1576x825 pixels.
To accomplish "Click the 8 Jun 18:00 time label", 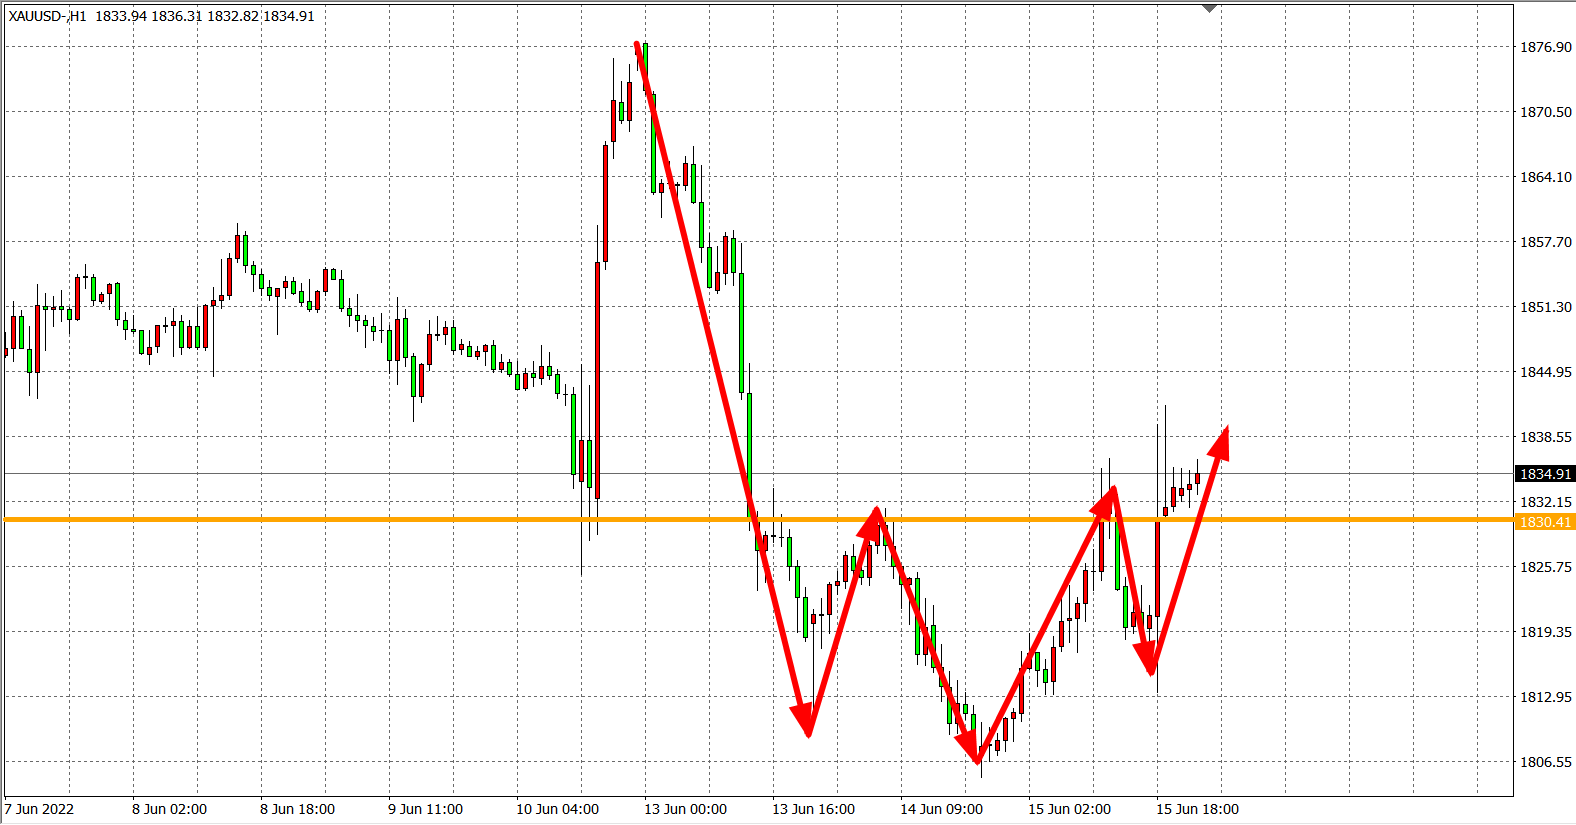I will point(297,809).
